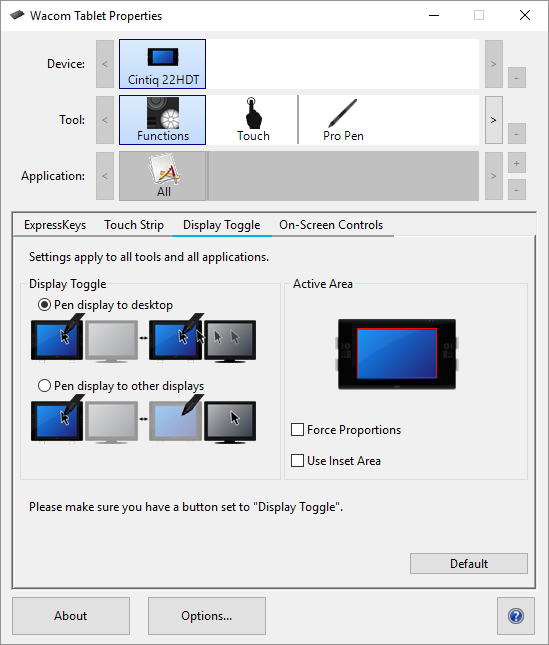
Task: Click the 'Display Toggle' group label
Action: click(67, 284)
